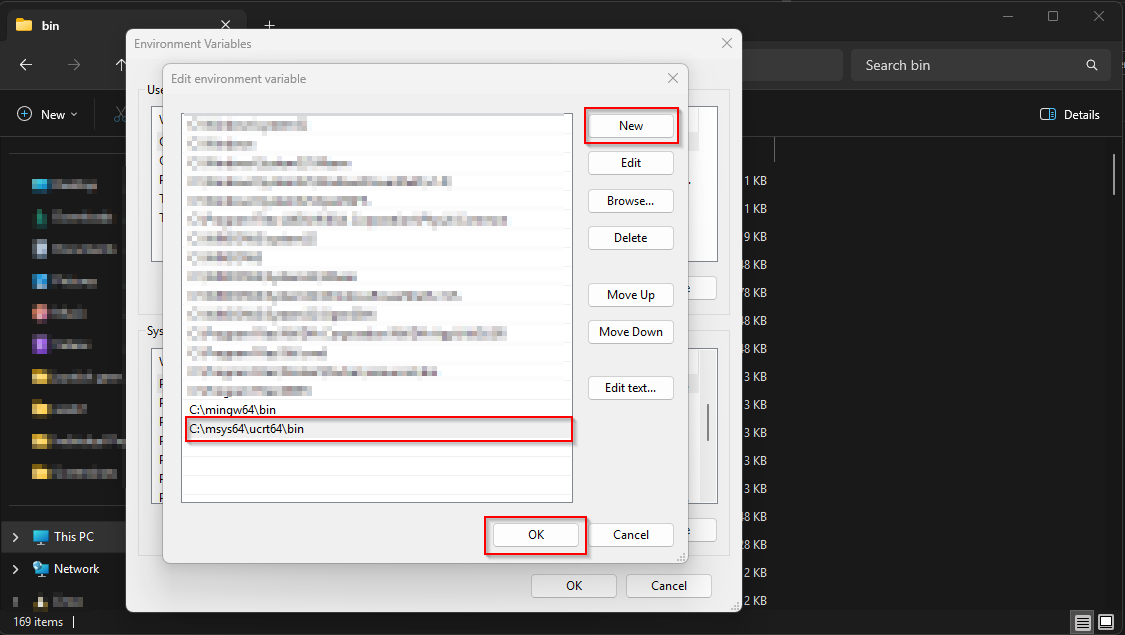Click the search magnifier icon in Explorer
This screenshot has height=635, width=1125.
tap(1091, 65)
